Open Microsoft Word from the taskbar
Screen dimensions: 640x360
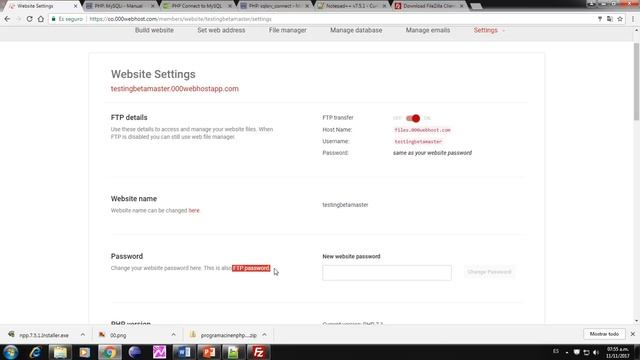click(x=184, y=352)
